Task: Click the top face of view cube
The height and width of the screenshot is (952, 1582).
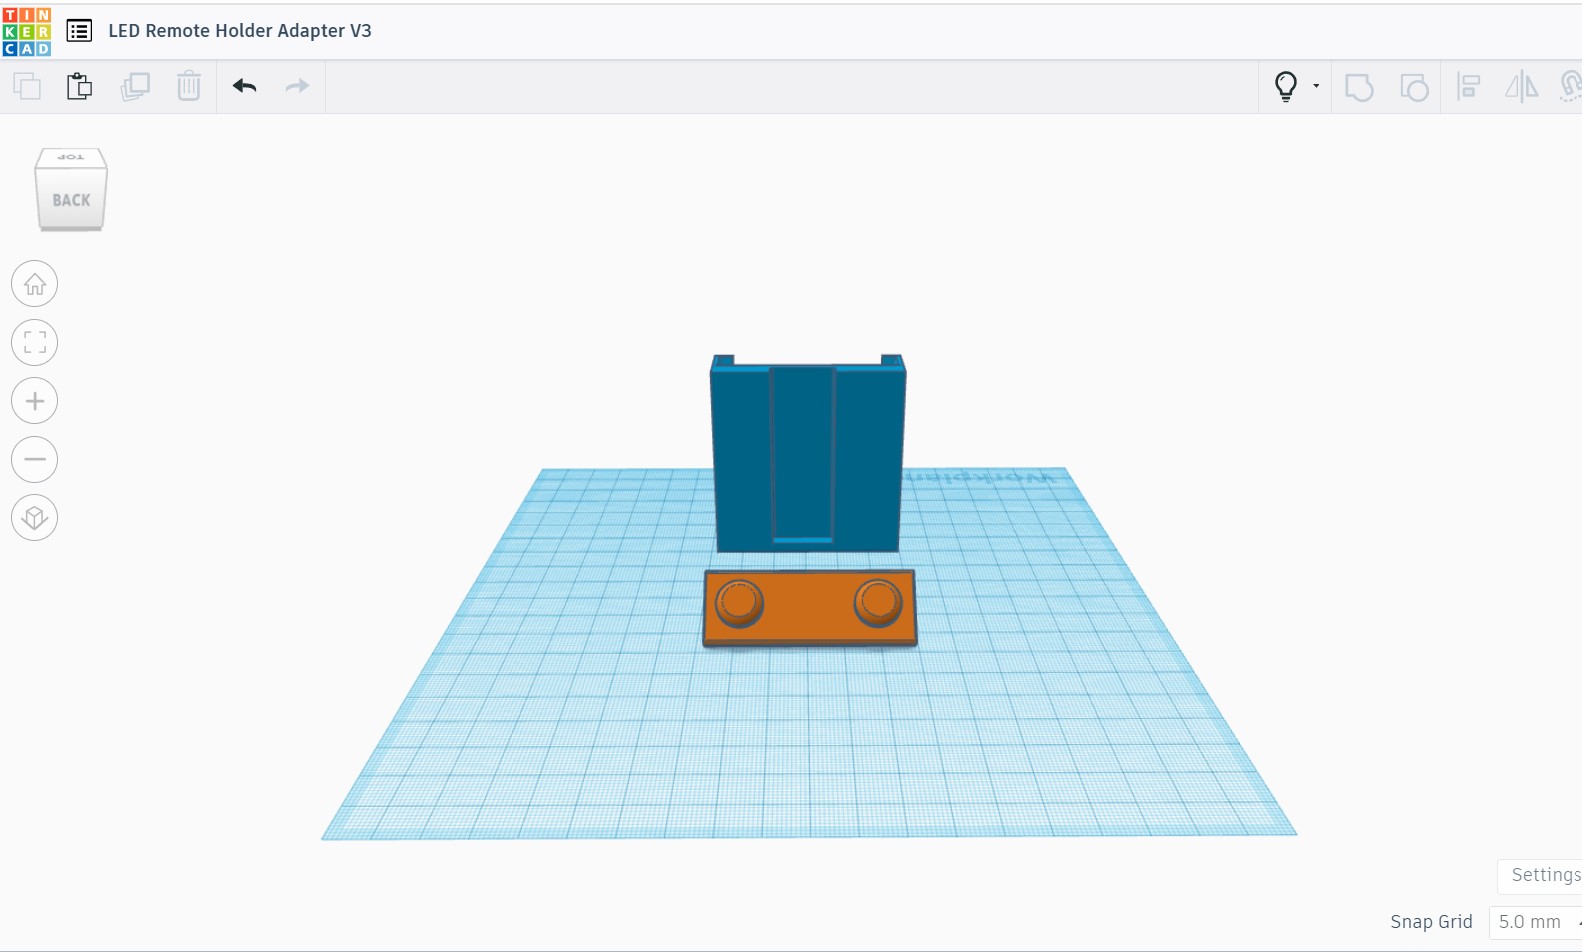Action: click(x=71, y=158)
